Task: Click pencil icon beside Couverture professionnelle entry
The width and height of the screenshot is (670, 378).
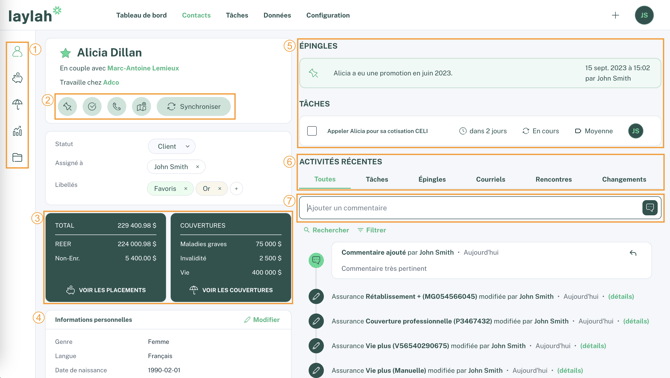Action: pos(316,321)
